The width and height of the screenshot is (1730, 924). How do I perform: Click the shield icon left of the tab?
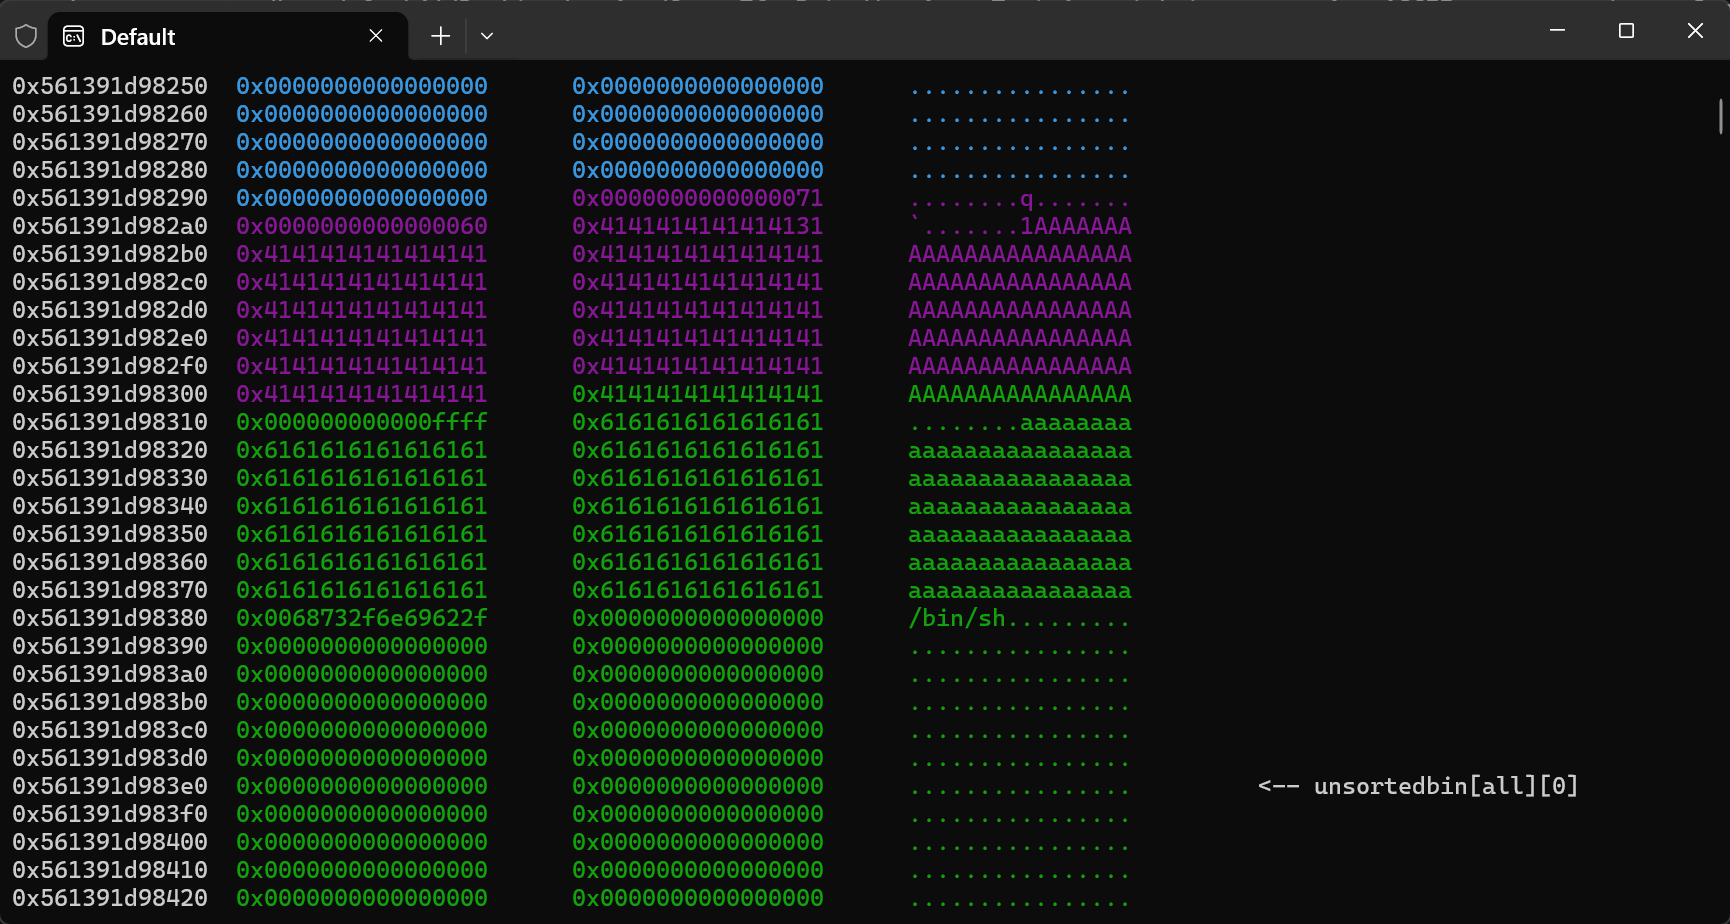pos(26,37)
